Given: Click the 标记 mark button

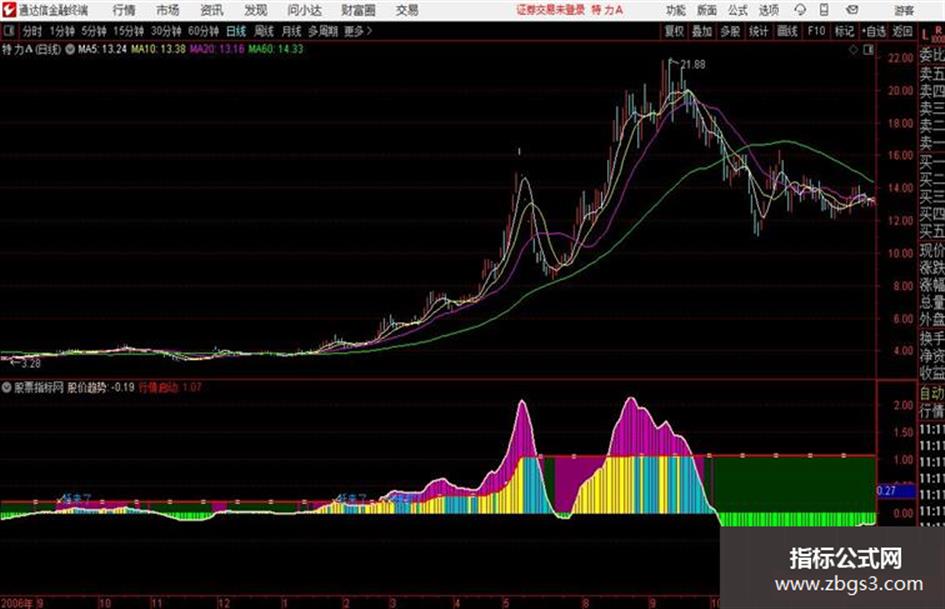Looking at the screenshot, I should coord(844,31).
